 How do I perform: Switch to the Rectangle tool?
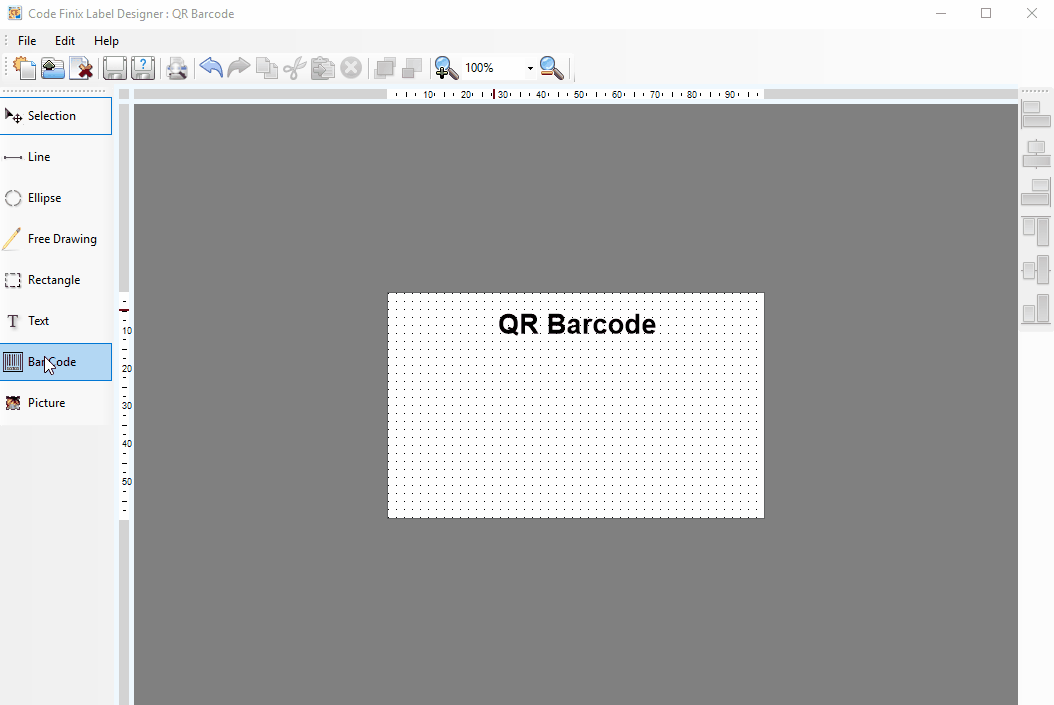tap(55, 280)
